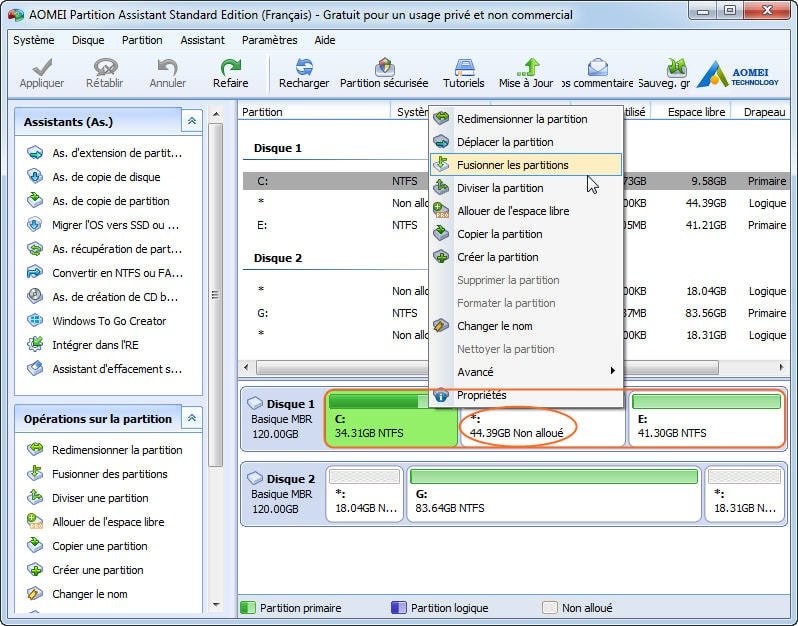Click the Sauveg. gr toolbar icon

(x=676, y=67)
